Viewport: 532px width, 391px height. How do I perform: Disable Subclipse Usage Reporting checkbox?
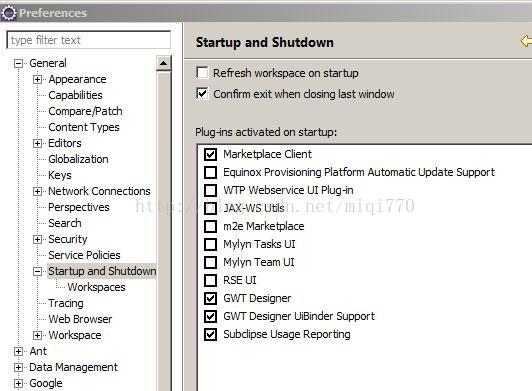[210, 334]
